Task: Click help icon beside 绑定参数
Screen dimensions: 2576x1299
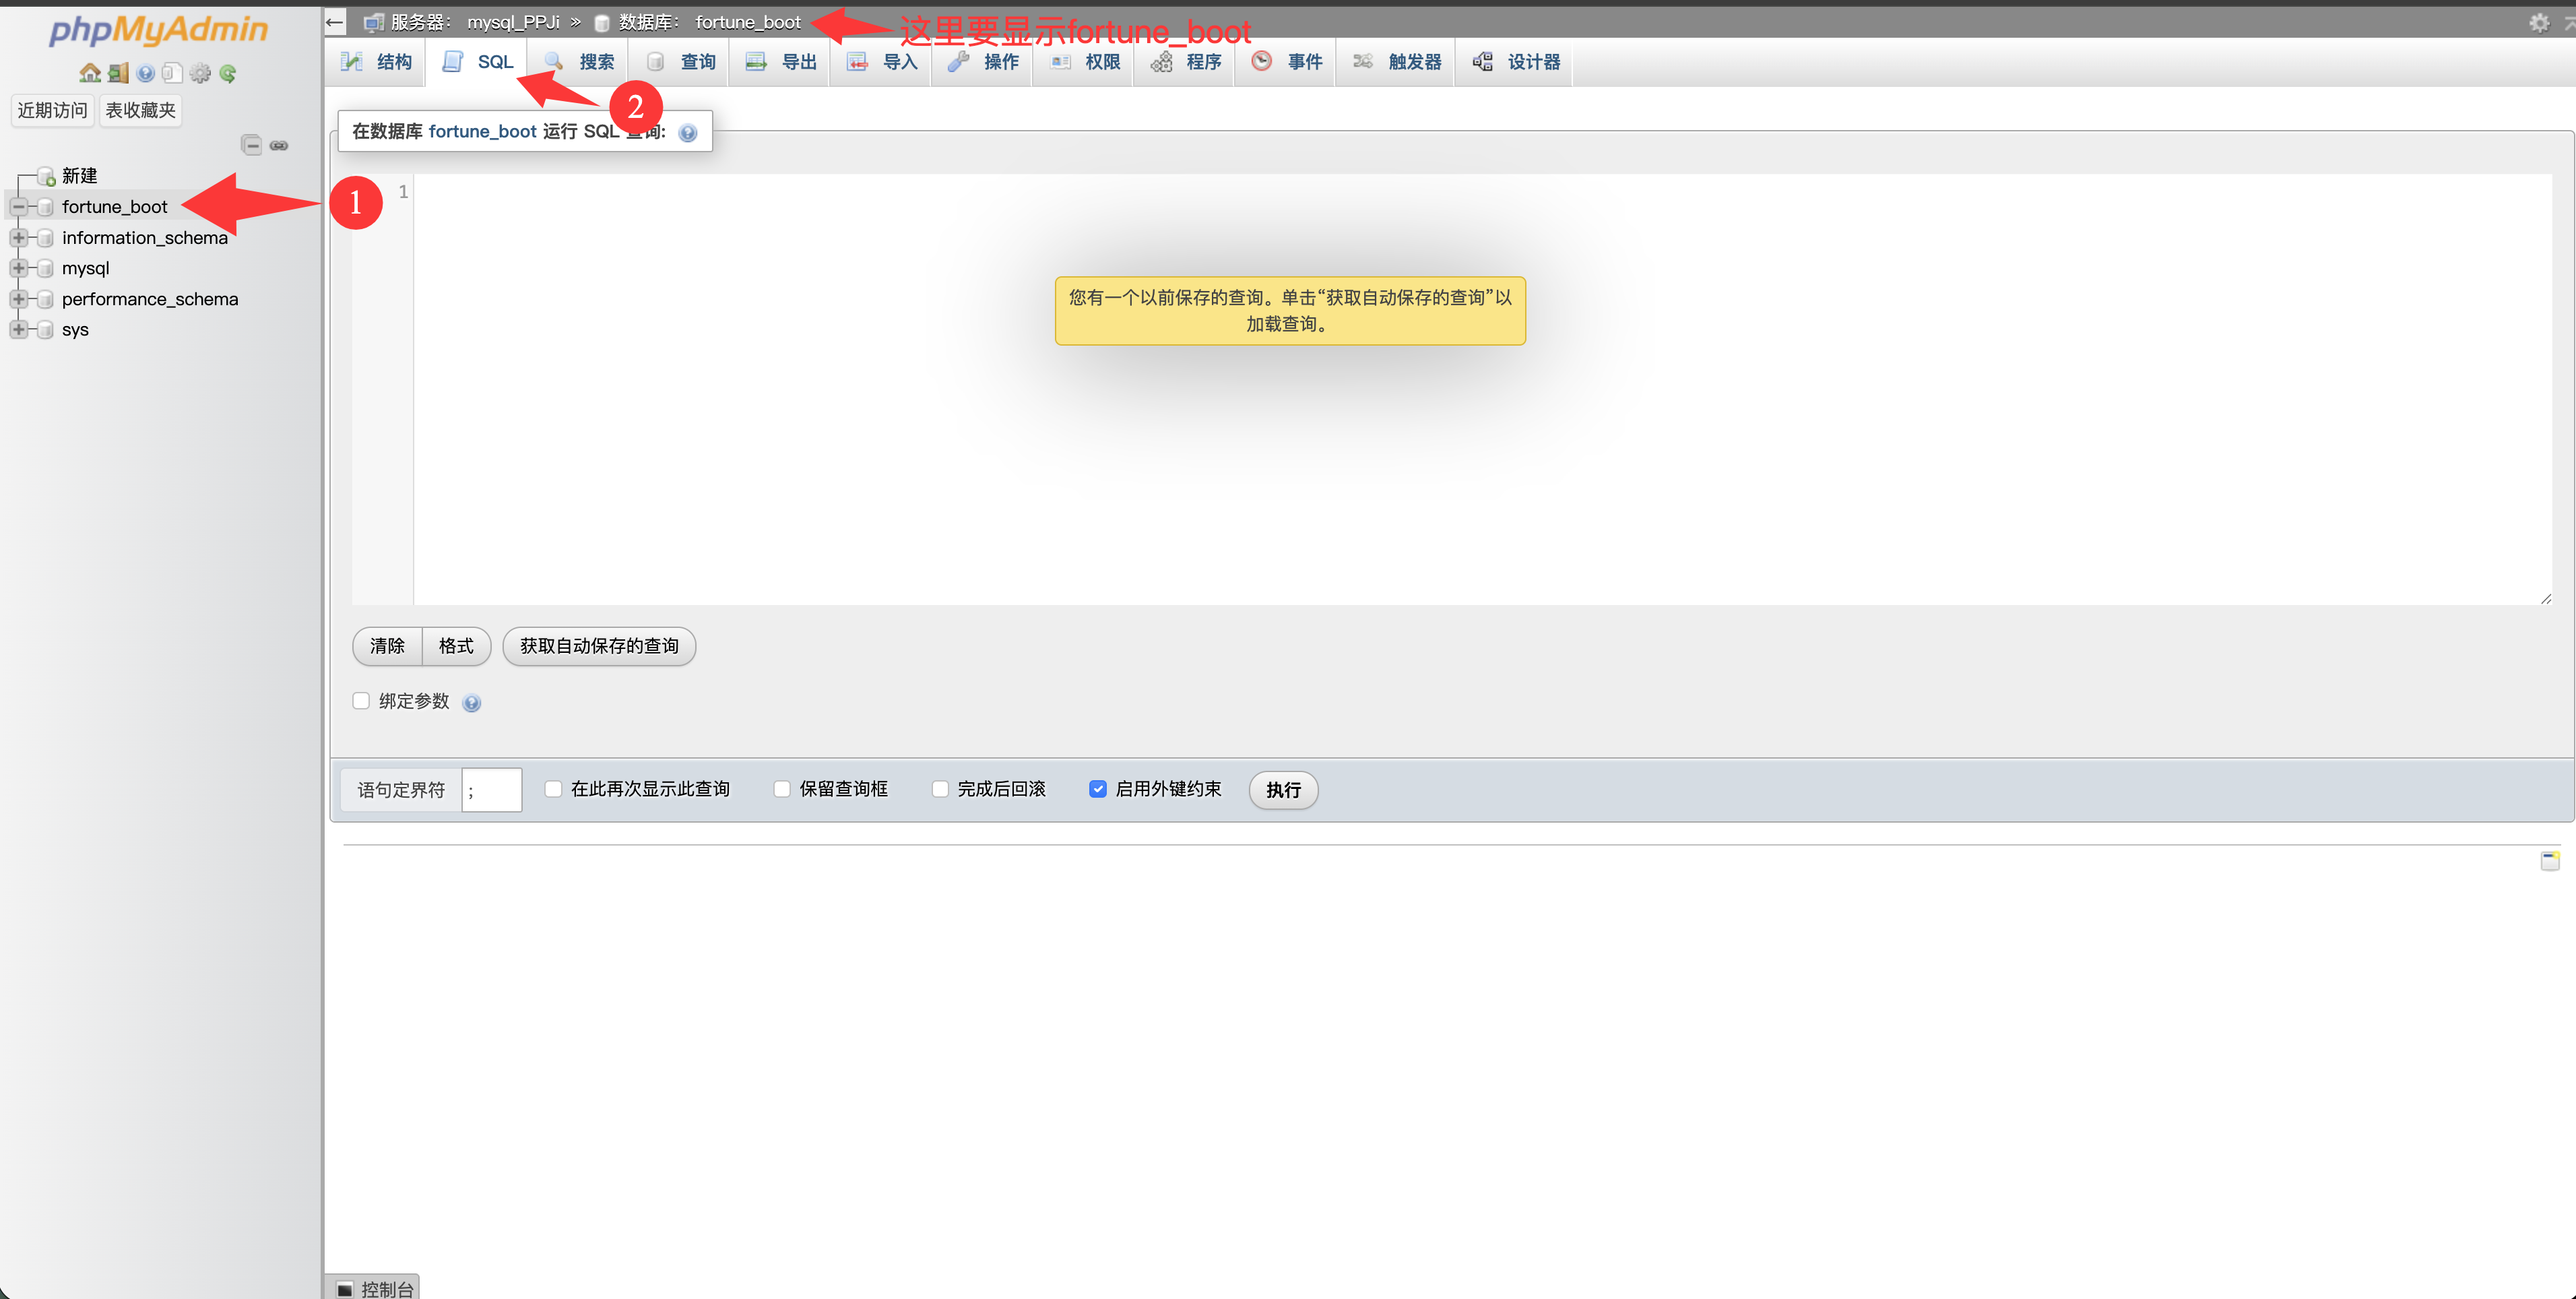Action: (x=472, y=703)
